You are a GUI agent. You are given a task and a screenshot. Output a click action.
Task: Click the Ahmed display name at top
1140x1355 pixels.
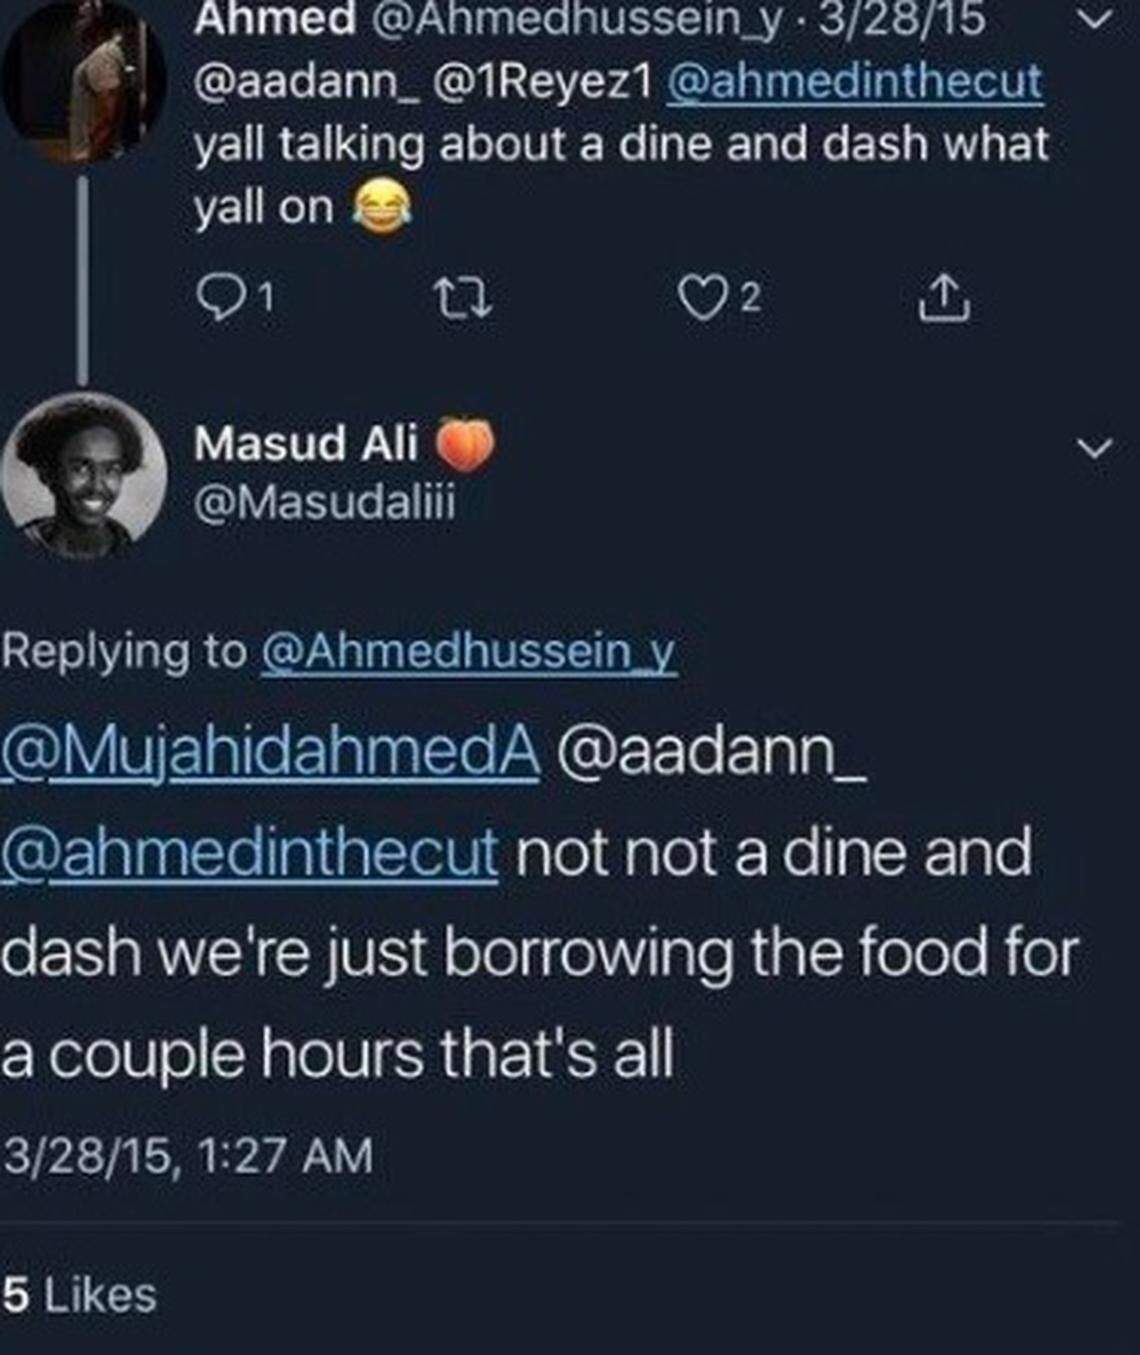pos(274,20)
